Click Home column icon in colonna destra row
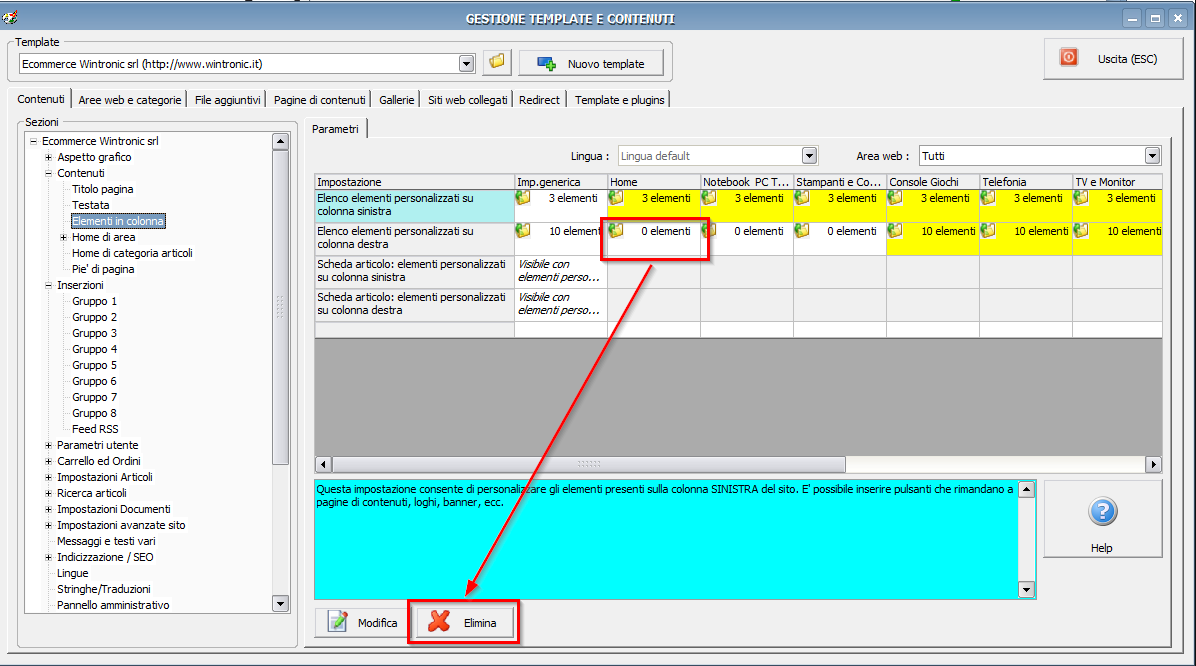The width and height of the screenshot is (1196, 666). click(x=616, y=230)
